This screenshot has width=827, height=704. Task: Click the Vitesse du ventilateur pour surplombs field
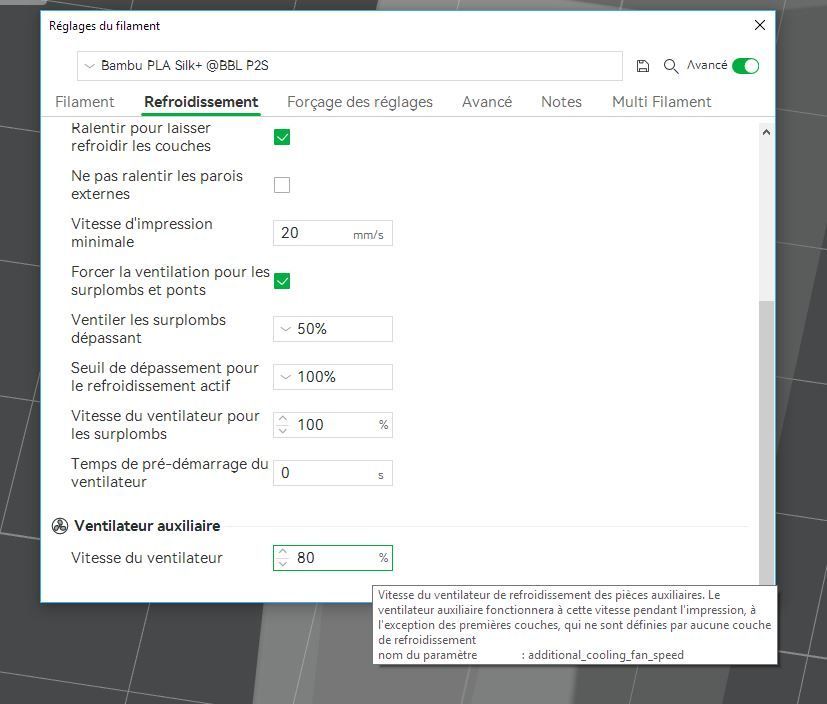pyautogui.click(x=333, y=425)
